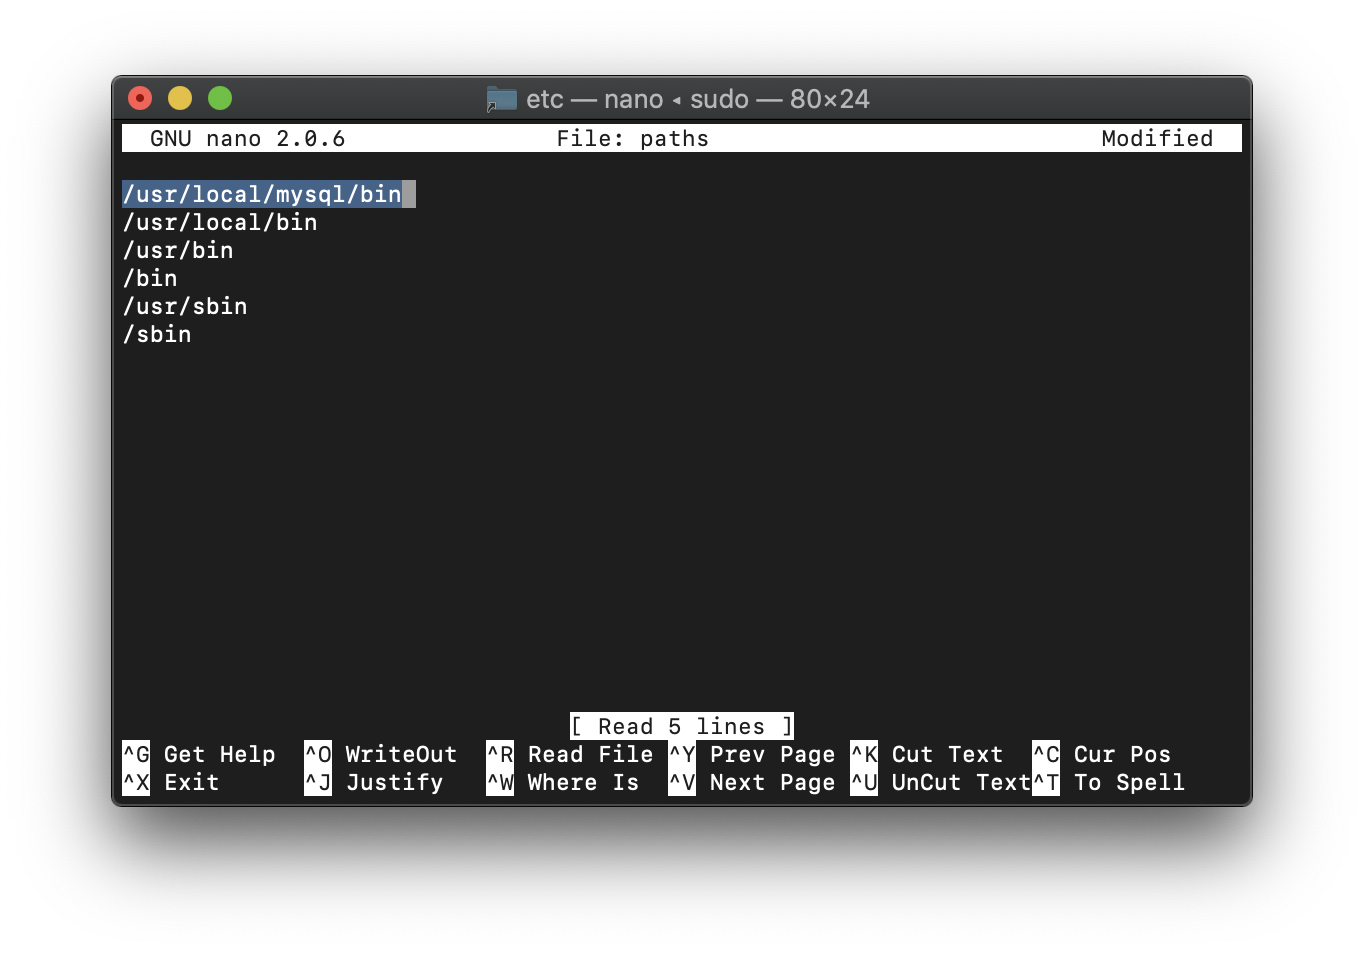Click the '^T To Spell' shortcut
This screenshot has height=954, width=1364.
pos(1109,782)
